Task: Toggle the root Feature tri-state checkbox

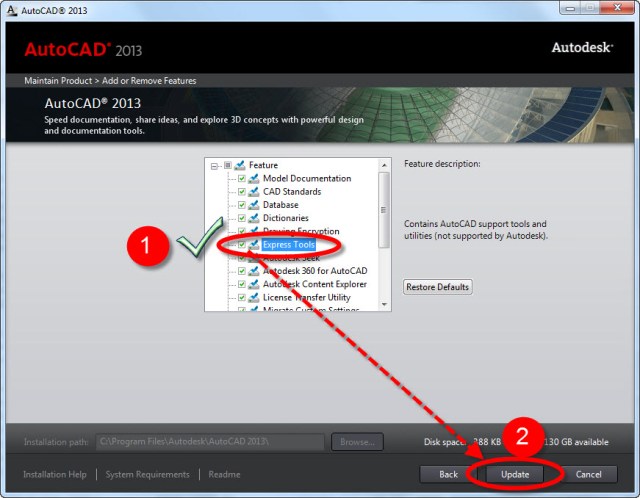Action: click(228, 165)
